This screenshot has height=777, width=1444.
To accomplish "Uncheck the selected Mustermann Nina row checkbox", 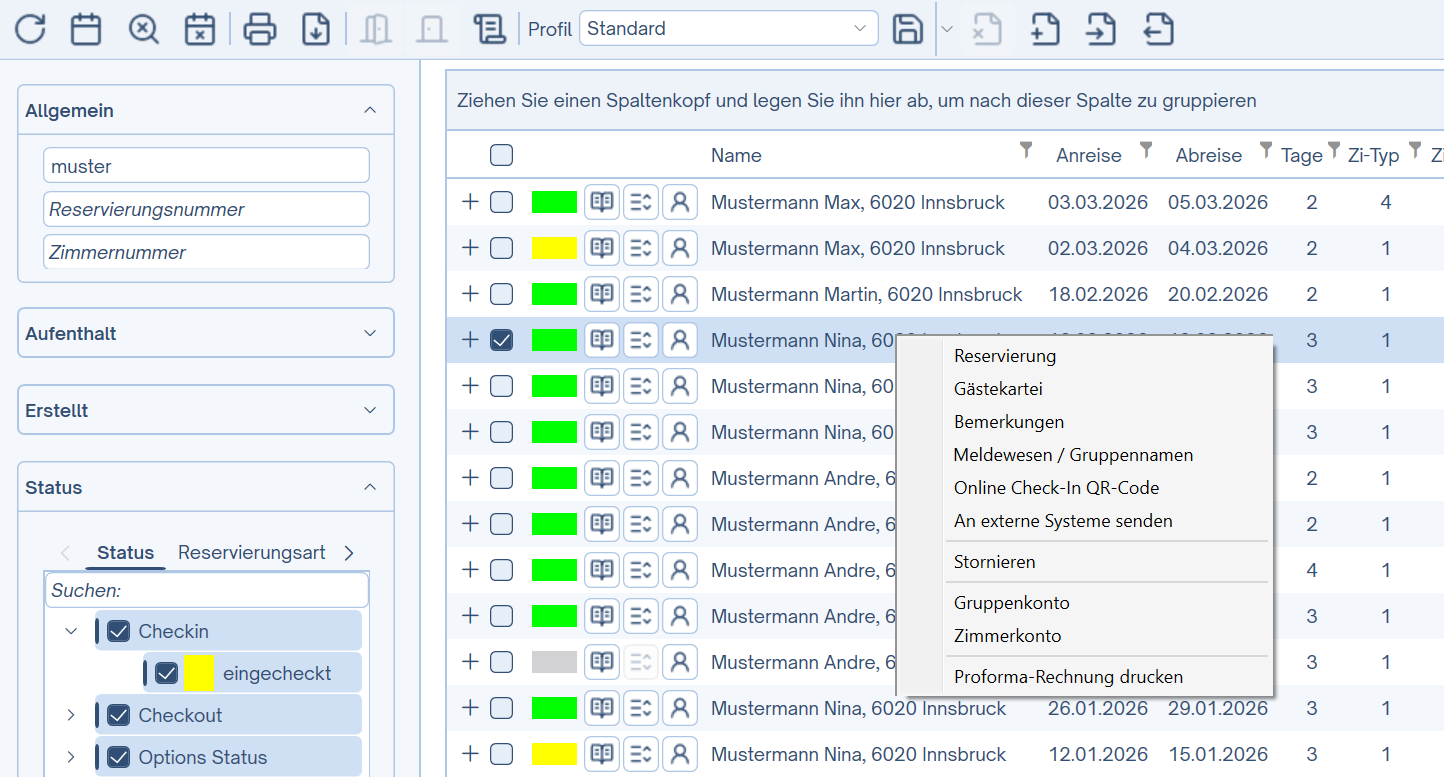I will 502,340.
